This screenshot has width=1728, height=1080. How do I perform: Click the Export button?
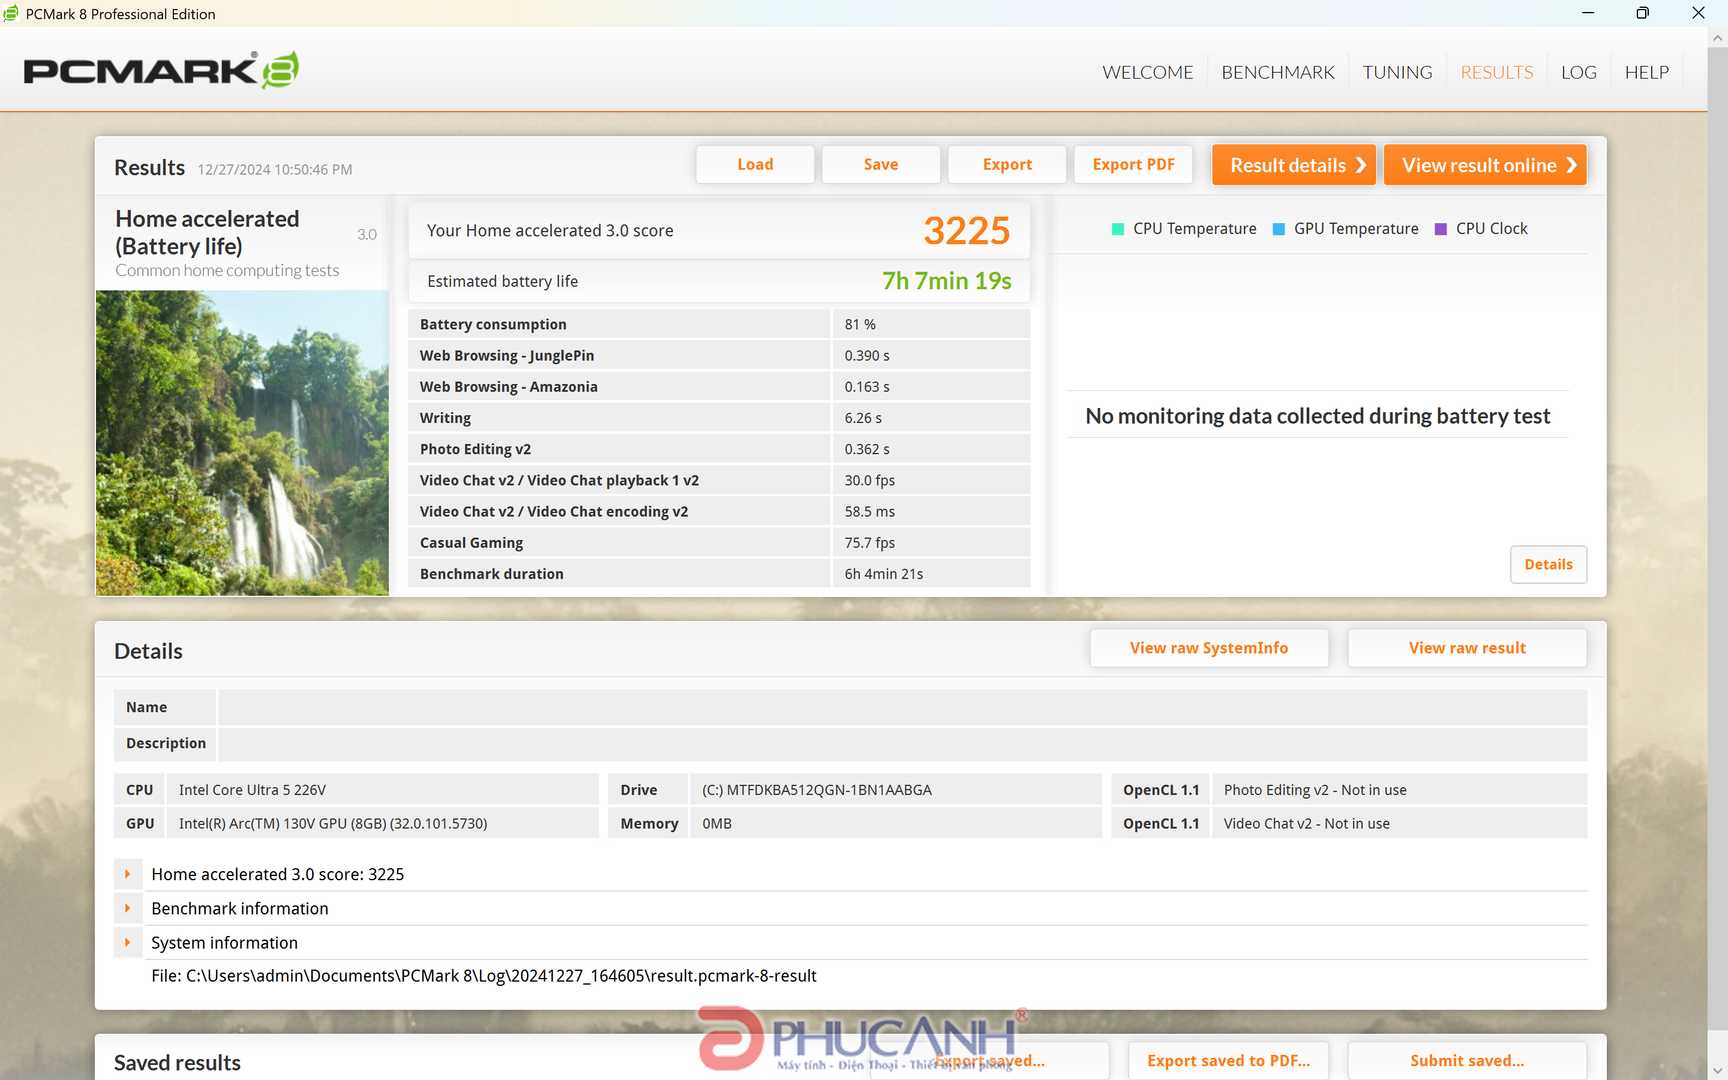(1007, 164)
